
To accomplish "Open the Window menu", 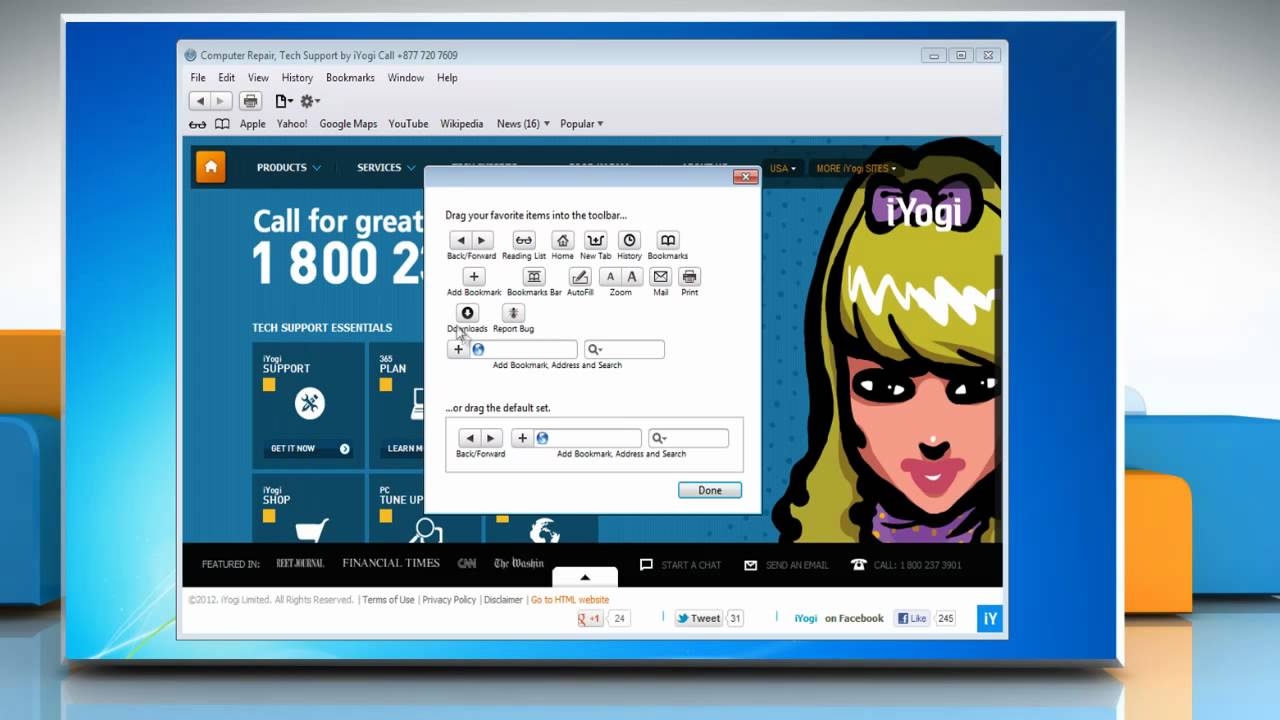I will [x=406, y=78].
